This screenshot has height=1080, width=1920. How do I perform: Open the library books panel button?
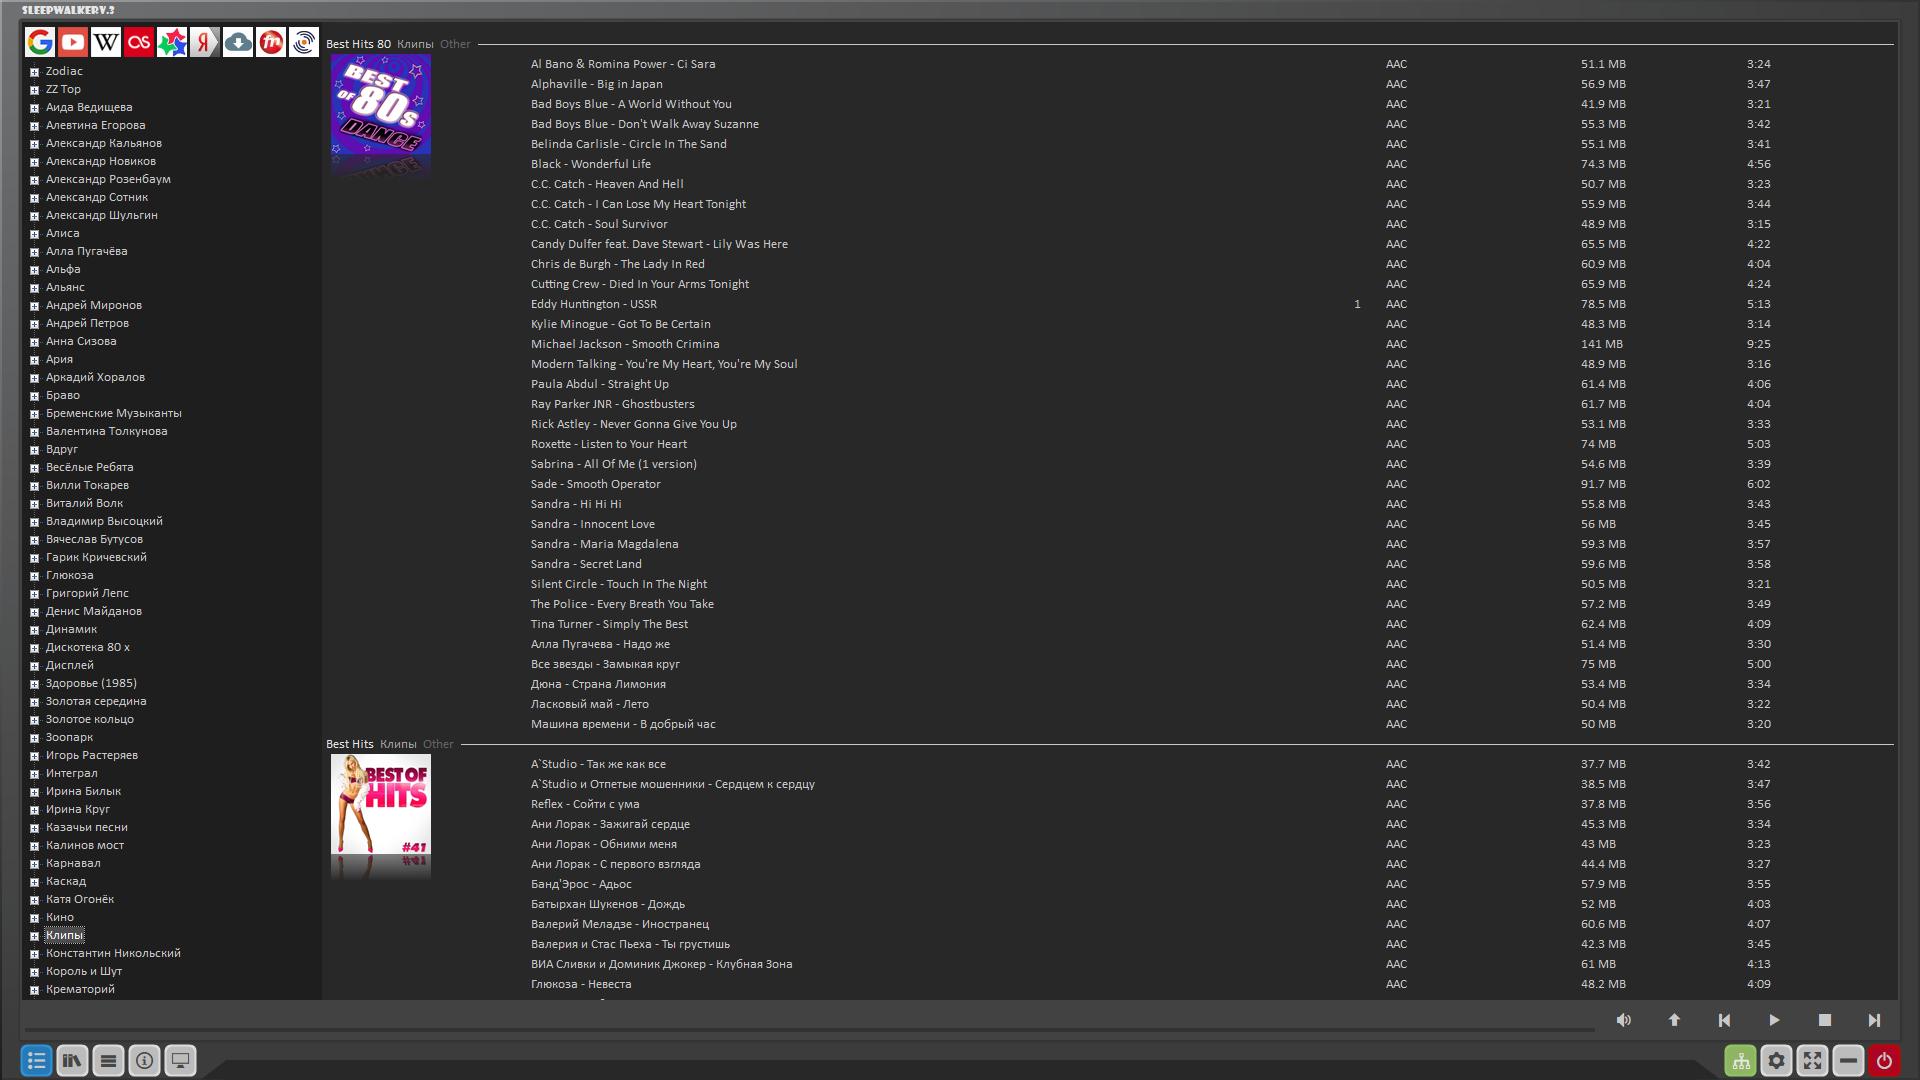pyautogui.click(x=72, y=1061)
